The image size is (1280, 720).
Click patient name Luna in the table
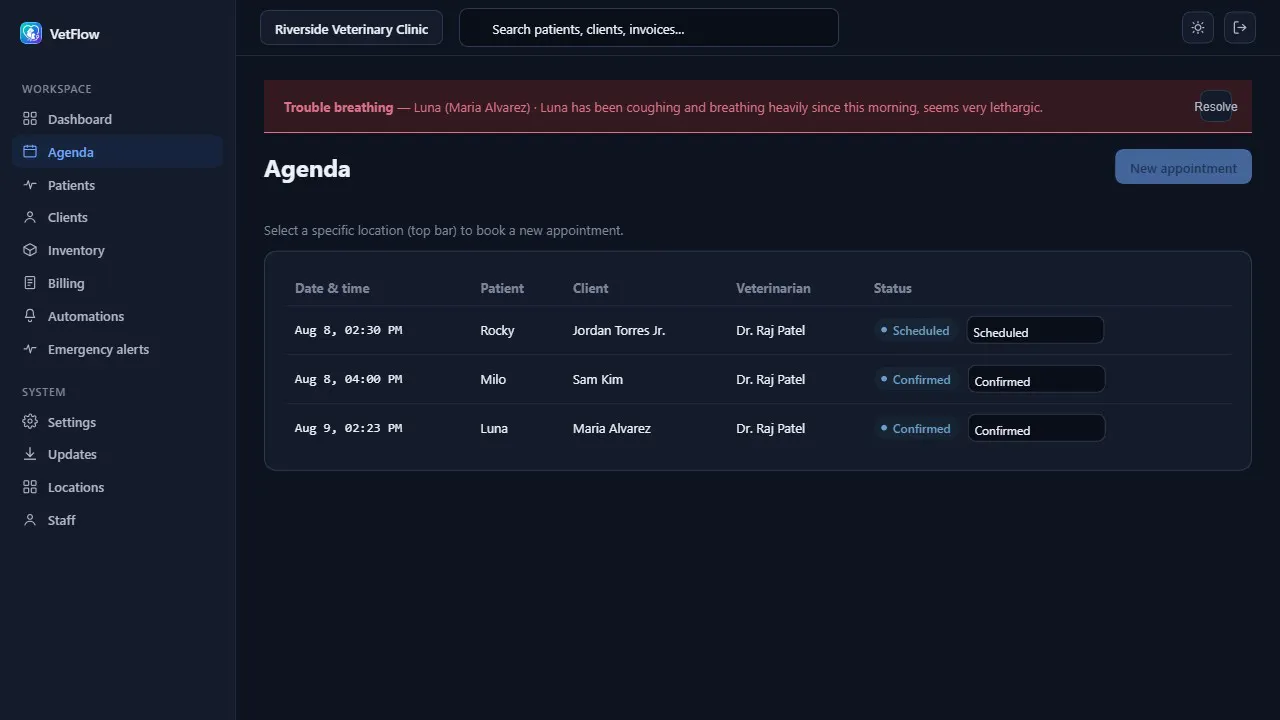tap(494, 428)
